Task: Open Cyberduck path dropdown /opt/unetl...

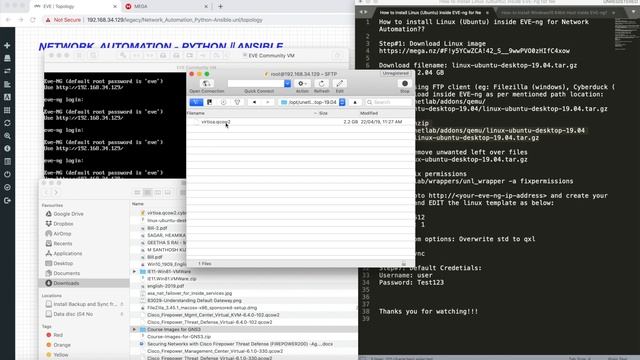Action: tap(312, 102)
